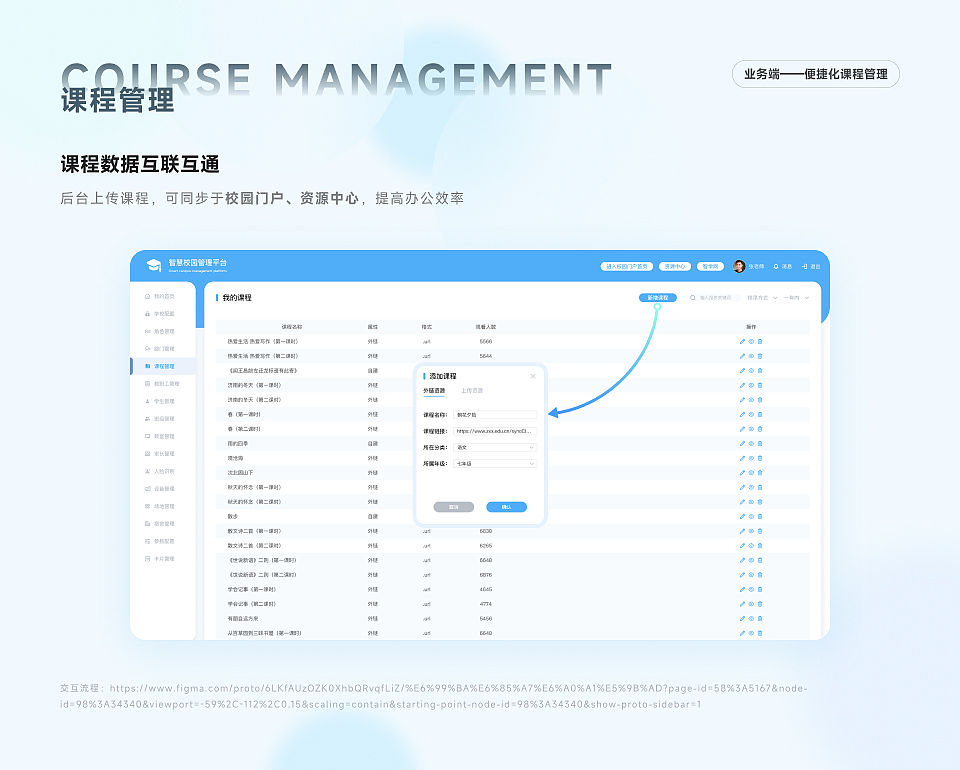
Task: Delete 有朋自远方来 course
Action: [x=760, y=619]
